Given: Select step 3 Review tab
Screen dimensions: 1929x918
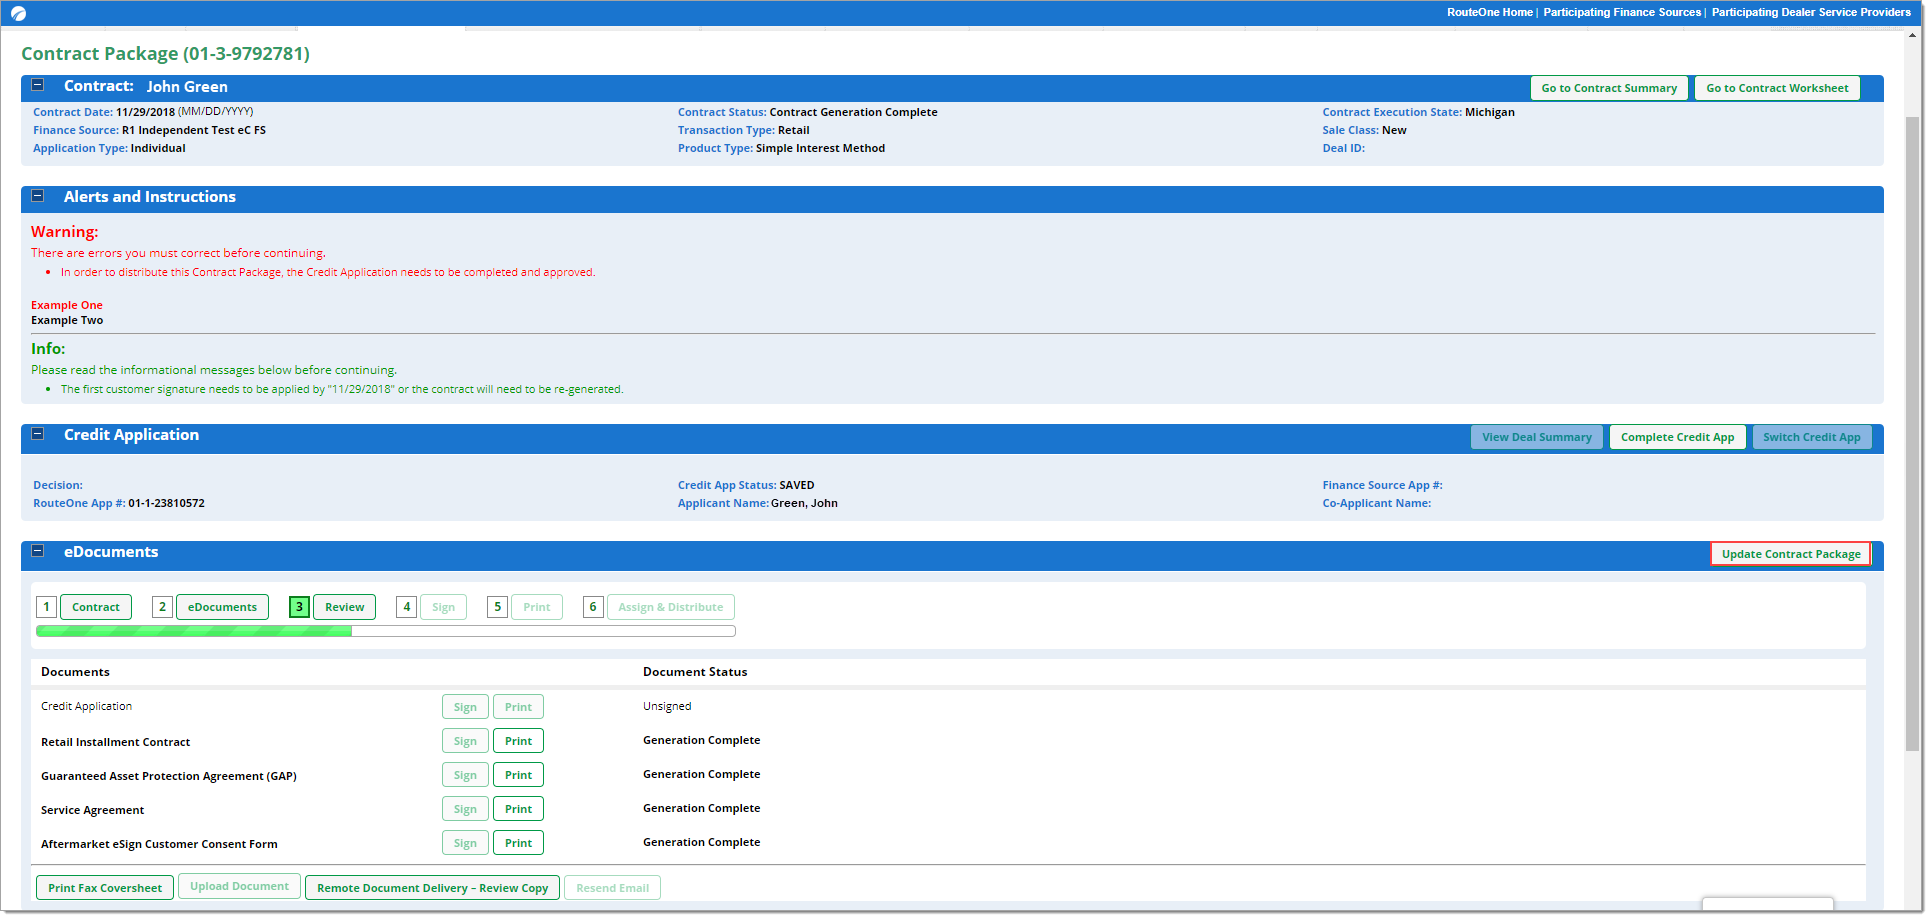Looking at the screenshot, I should click(x=344, y=607).
